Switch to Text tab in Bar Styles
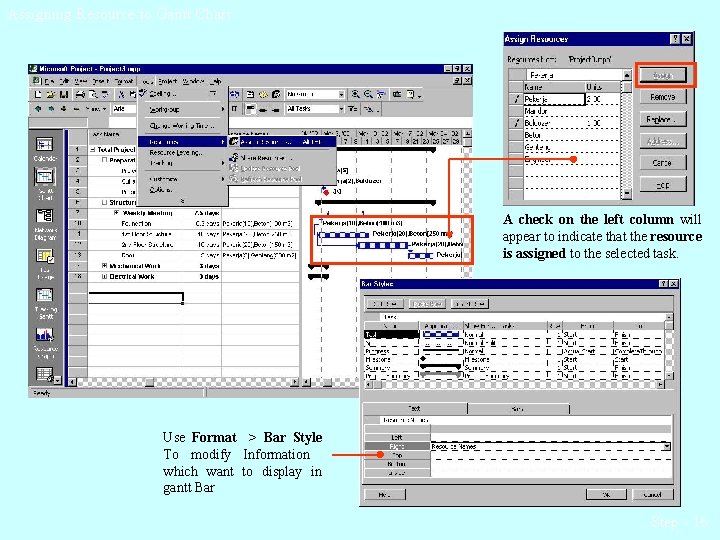Viewport: 720px width, 540px height. pos(415,408)
